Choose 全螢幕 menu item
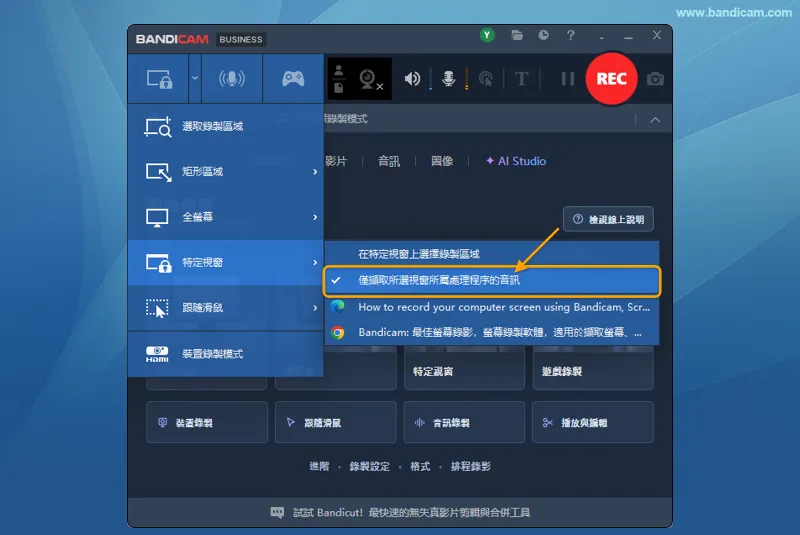 (226, 217)
